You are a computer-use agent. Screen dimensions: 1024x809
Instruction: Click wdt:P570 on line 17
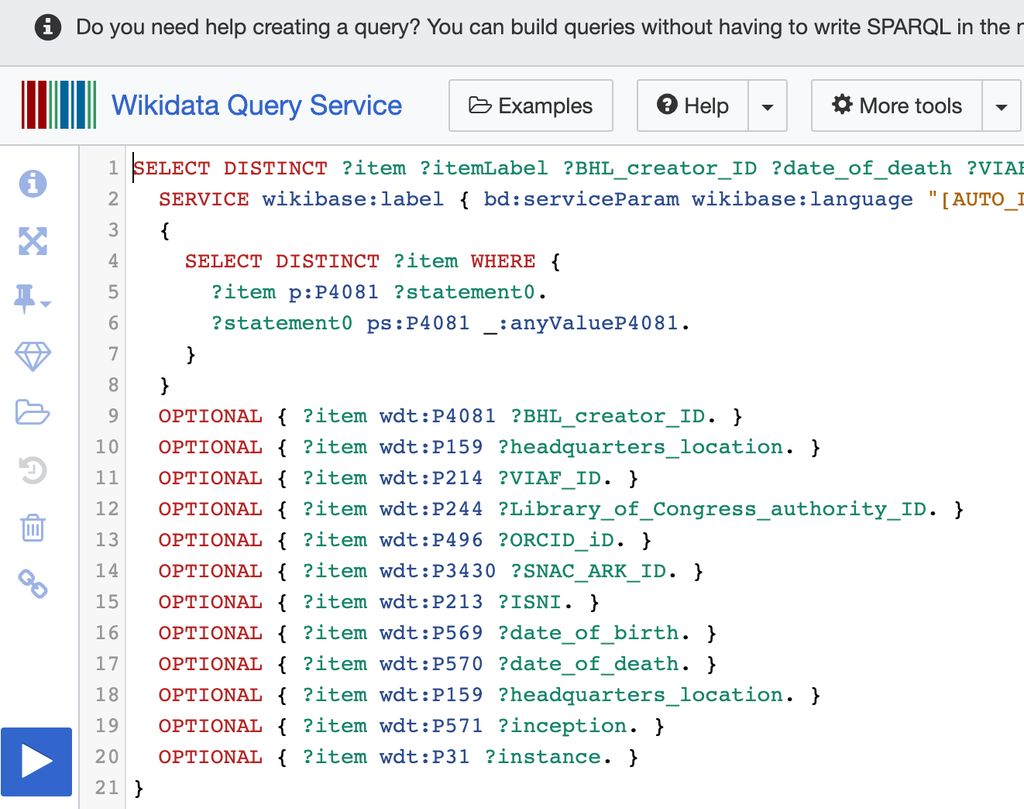[x=431, y=664]
